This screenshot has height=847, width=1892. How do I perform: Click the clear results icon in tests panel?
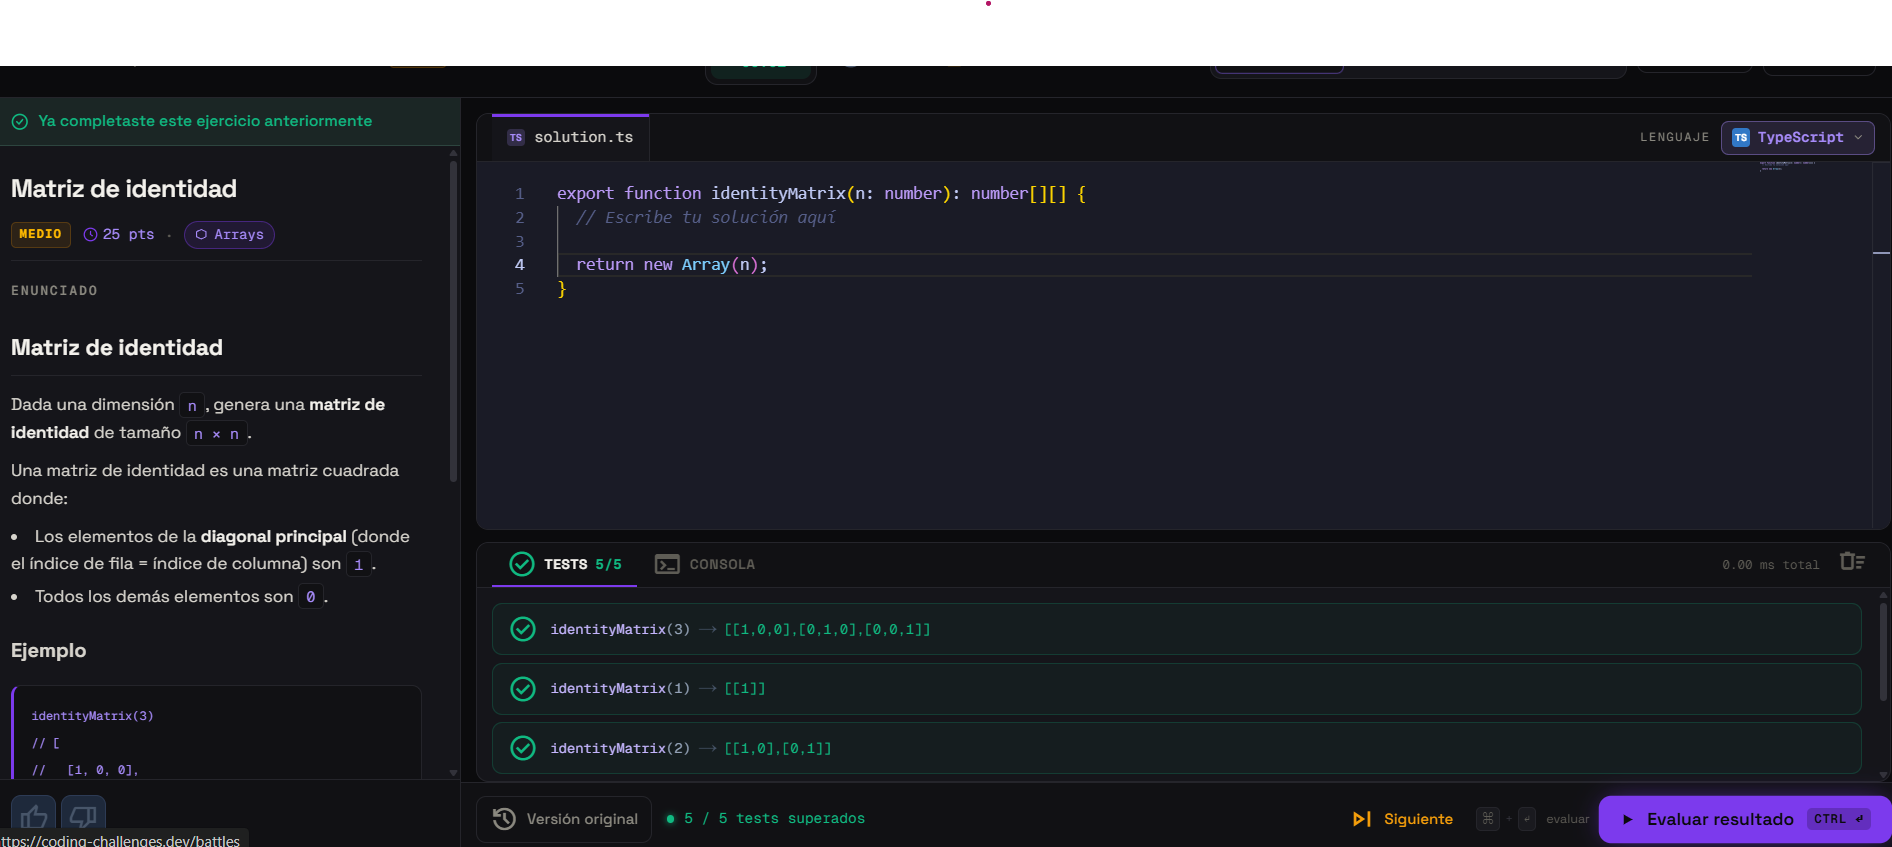point(1852,562)
